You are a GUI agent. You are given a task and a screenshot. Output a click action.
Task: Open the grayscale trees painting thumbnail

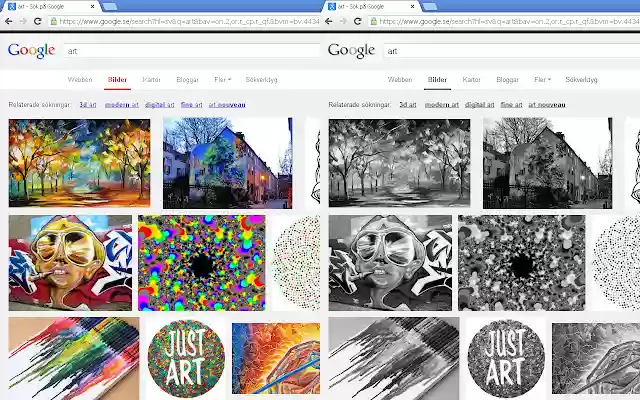pyautogui.click(x=399, y=163)
